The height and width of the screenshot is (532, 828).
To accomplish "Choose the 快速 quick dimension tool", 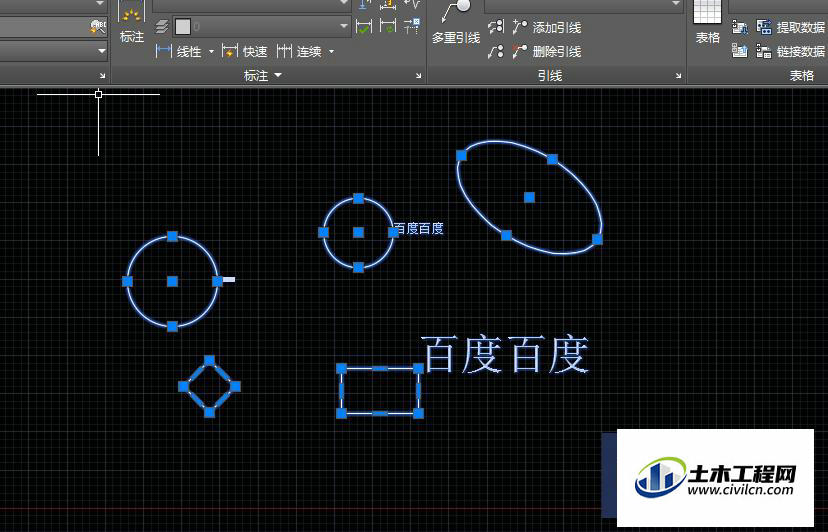I will [x=244, y=51].
